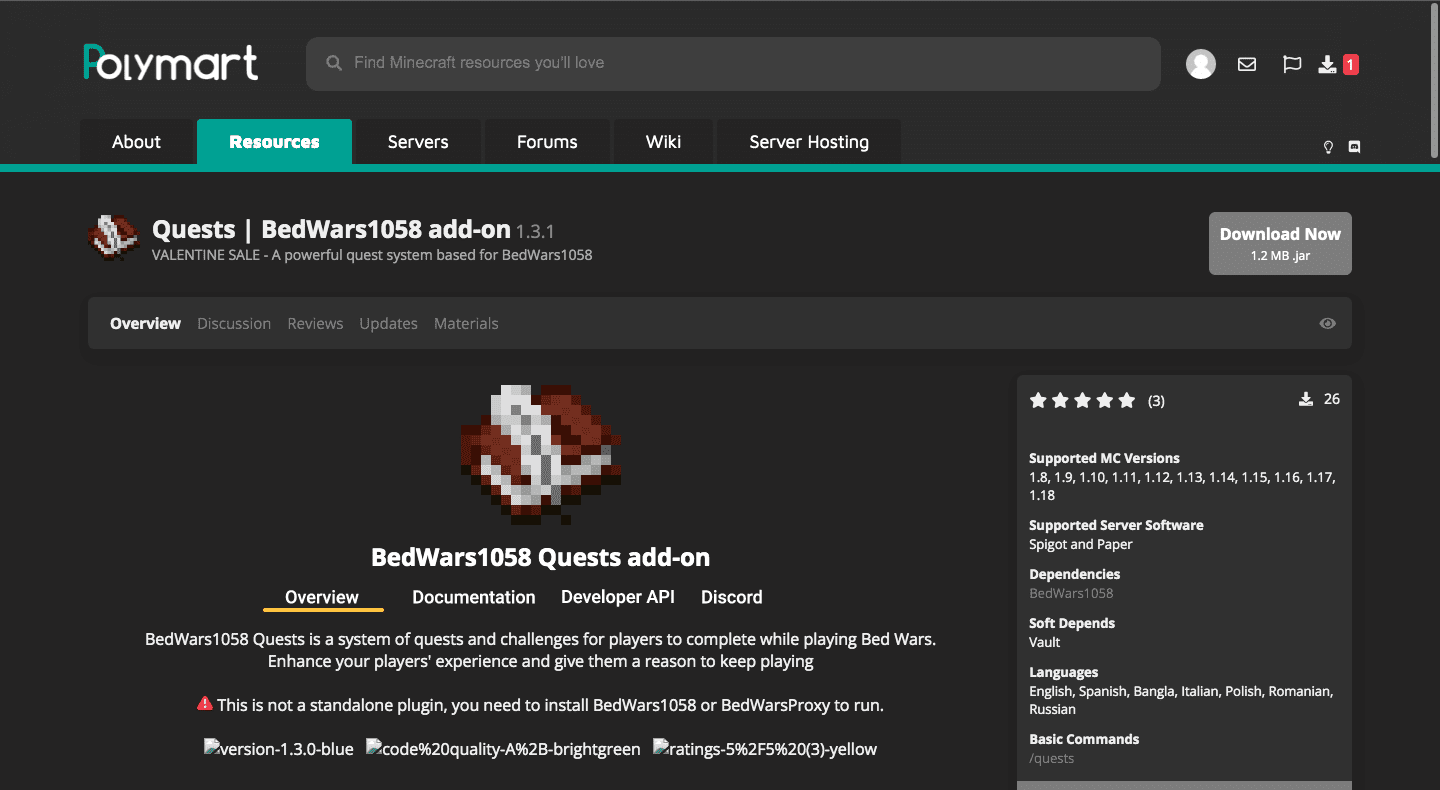
Task: Click the Basic Commands heading
Action: pyautogui.click(x=1084, y=739)
